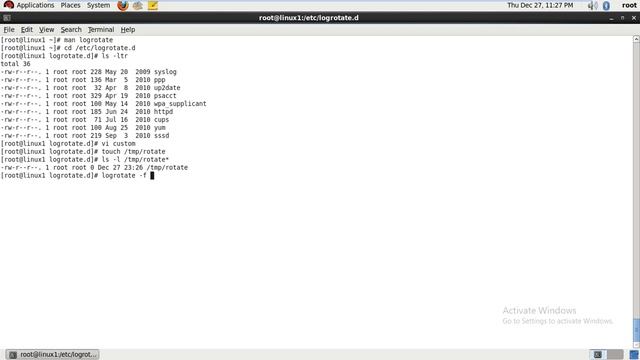Open the terminal window menu icon
640x360 pixels.
pyautogui.click(x=7, y=18)
